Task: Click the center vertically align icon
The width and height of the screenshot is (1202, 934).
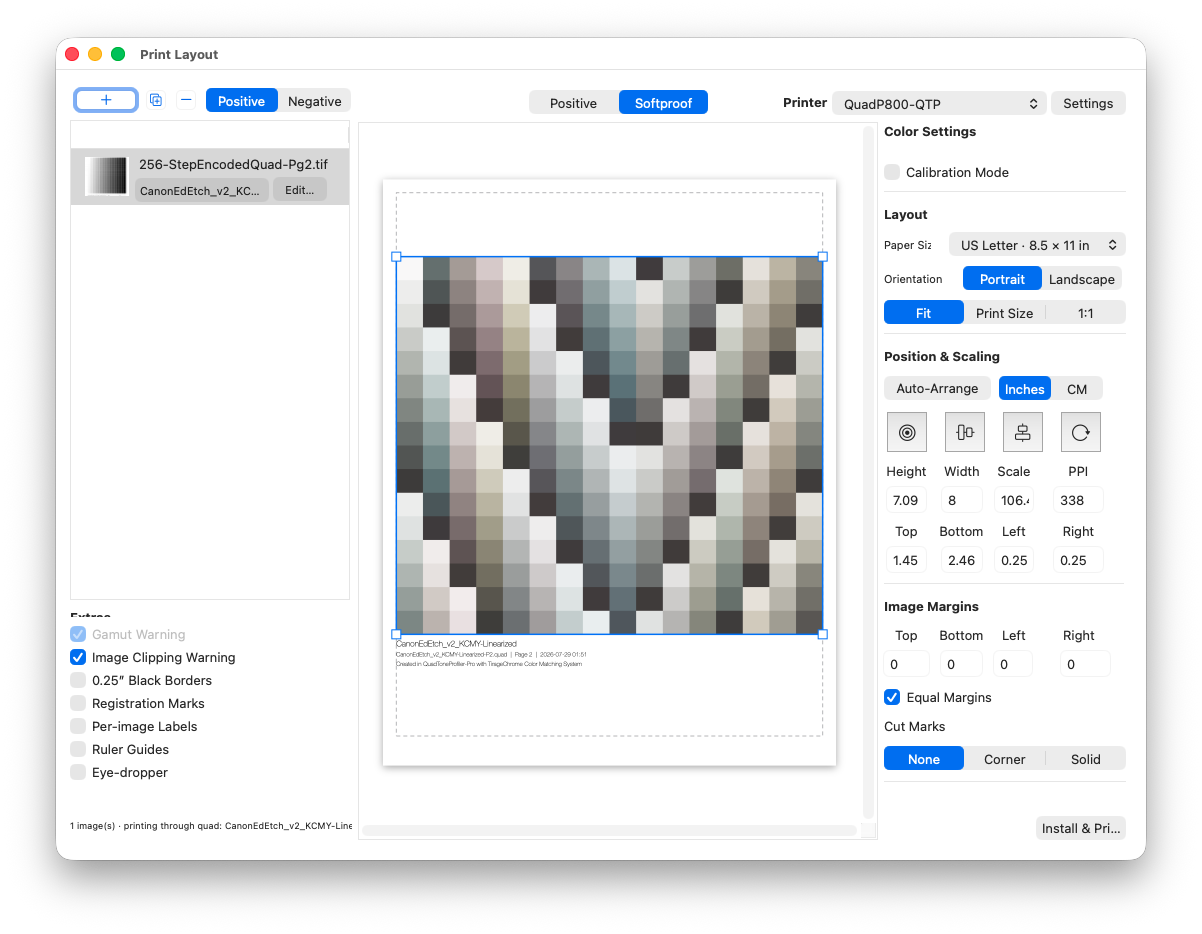Action: (x=1023, y=432)
